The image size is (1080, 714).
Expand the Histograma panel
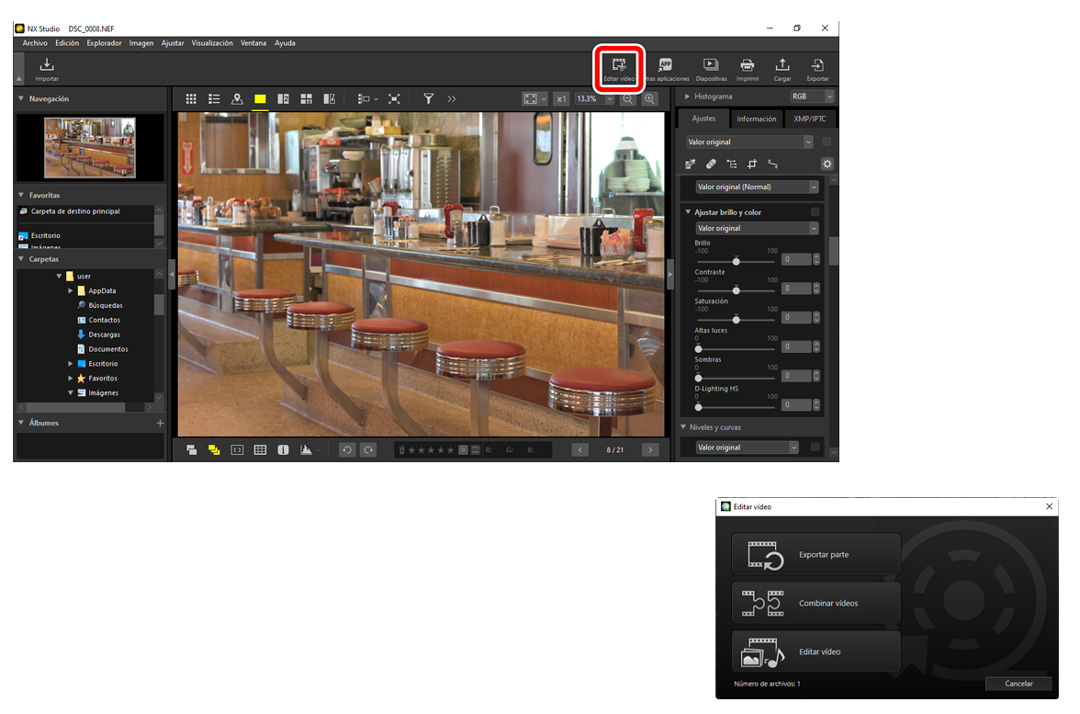pos(687,96)
